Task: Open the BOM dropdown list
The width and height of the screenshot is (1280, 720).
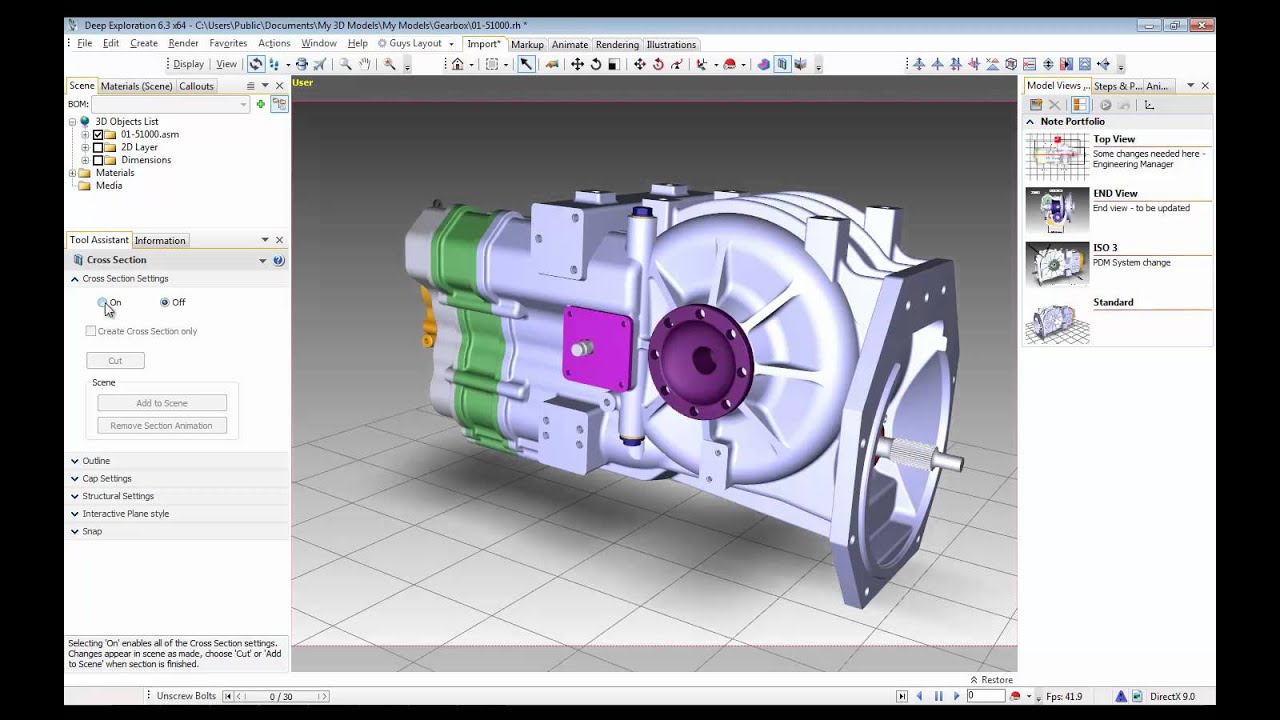Action: pyautogui.click(x=243, y=104)
